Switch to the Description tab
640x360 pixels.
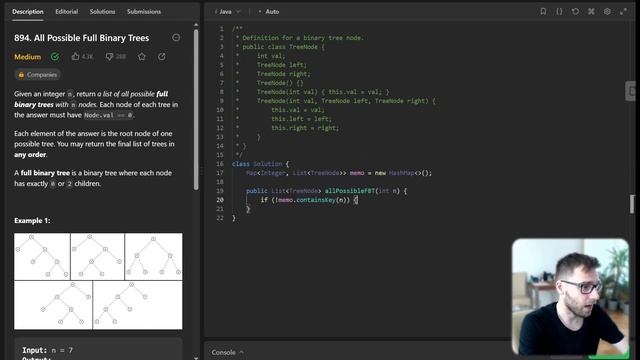click(28, 11)
